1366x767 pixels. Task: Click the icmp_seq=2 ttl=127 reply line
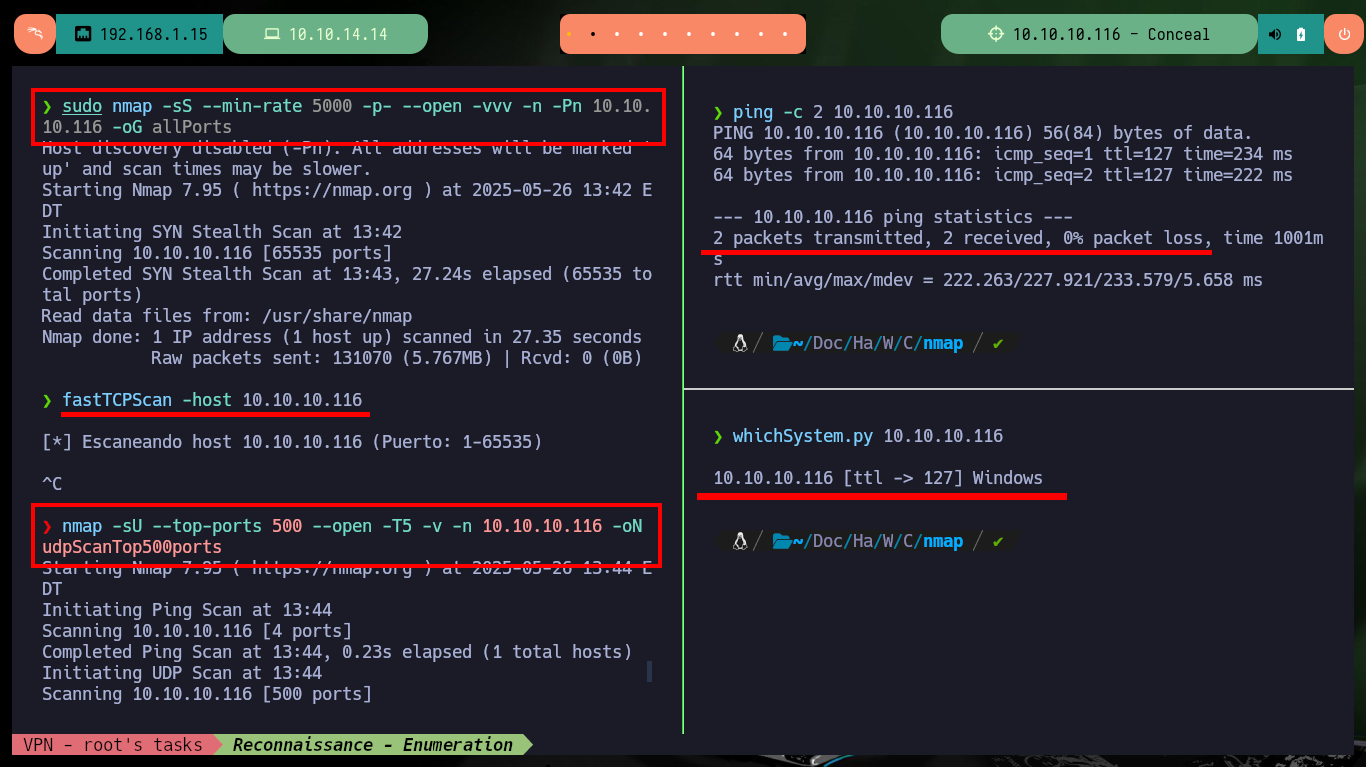point(1003,175)
